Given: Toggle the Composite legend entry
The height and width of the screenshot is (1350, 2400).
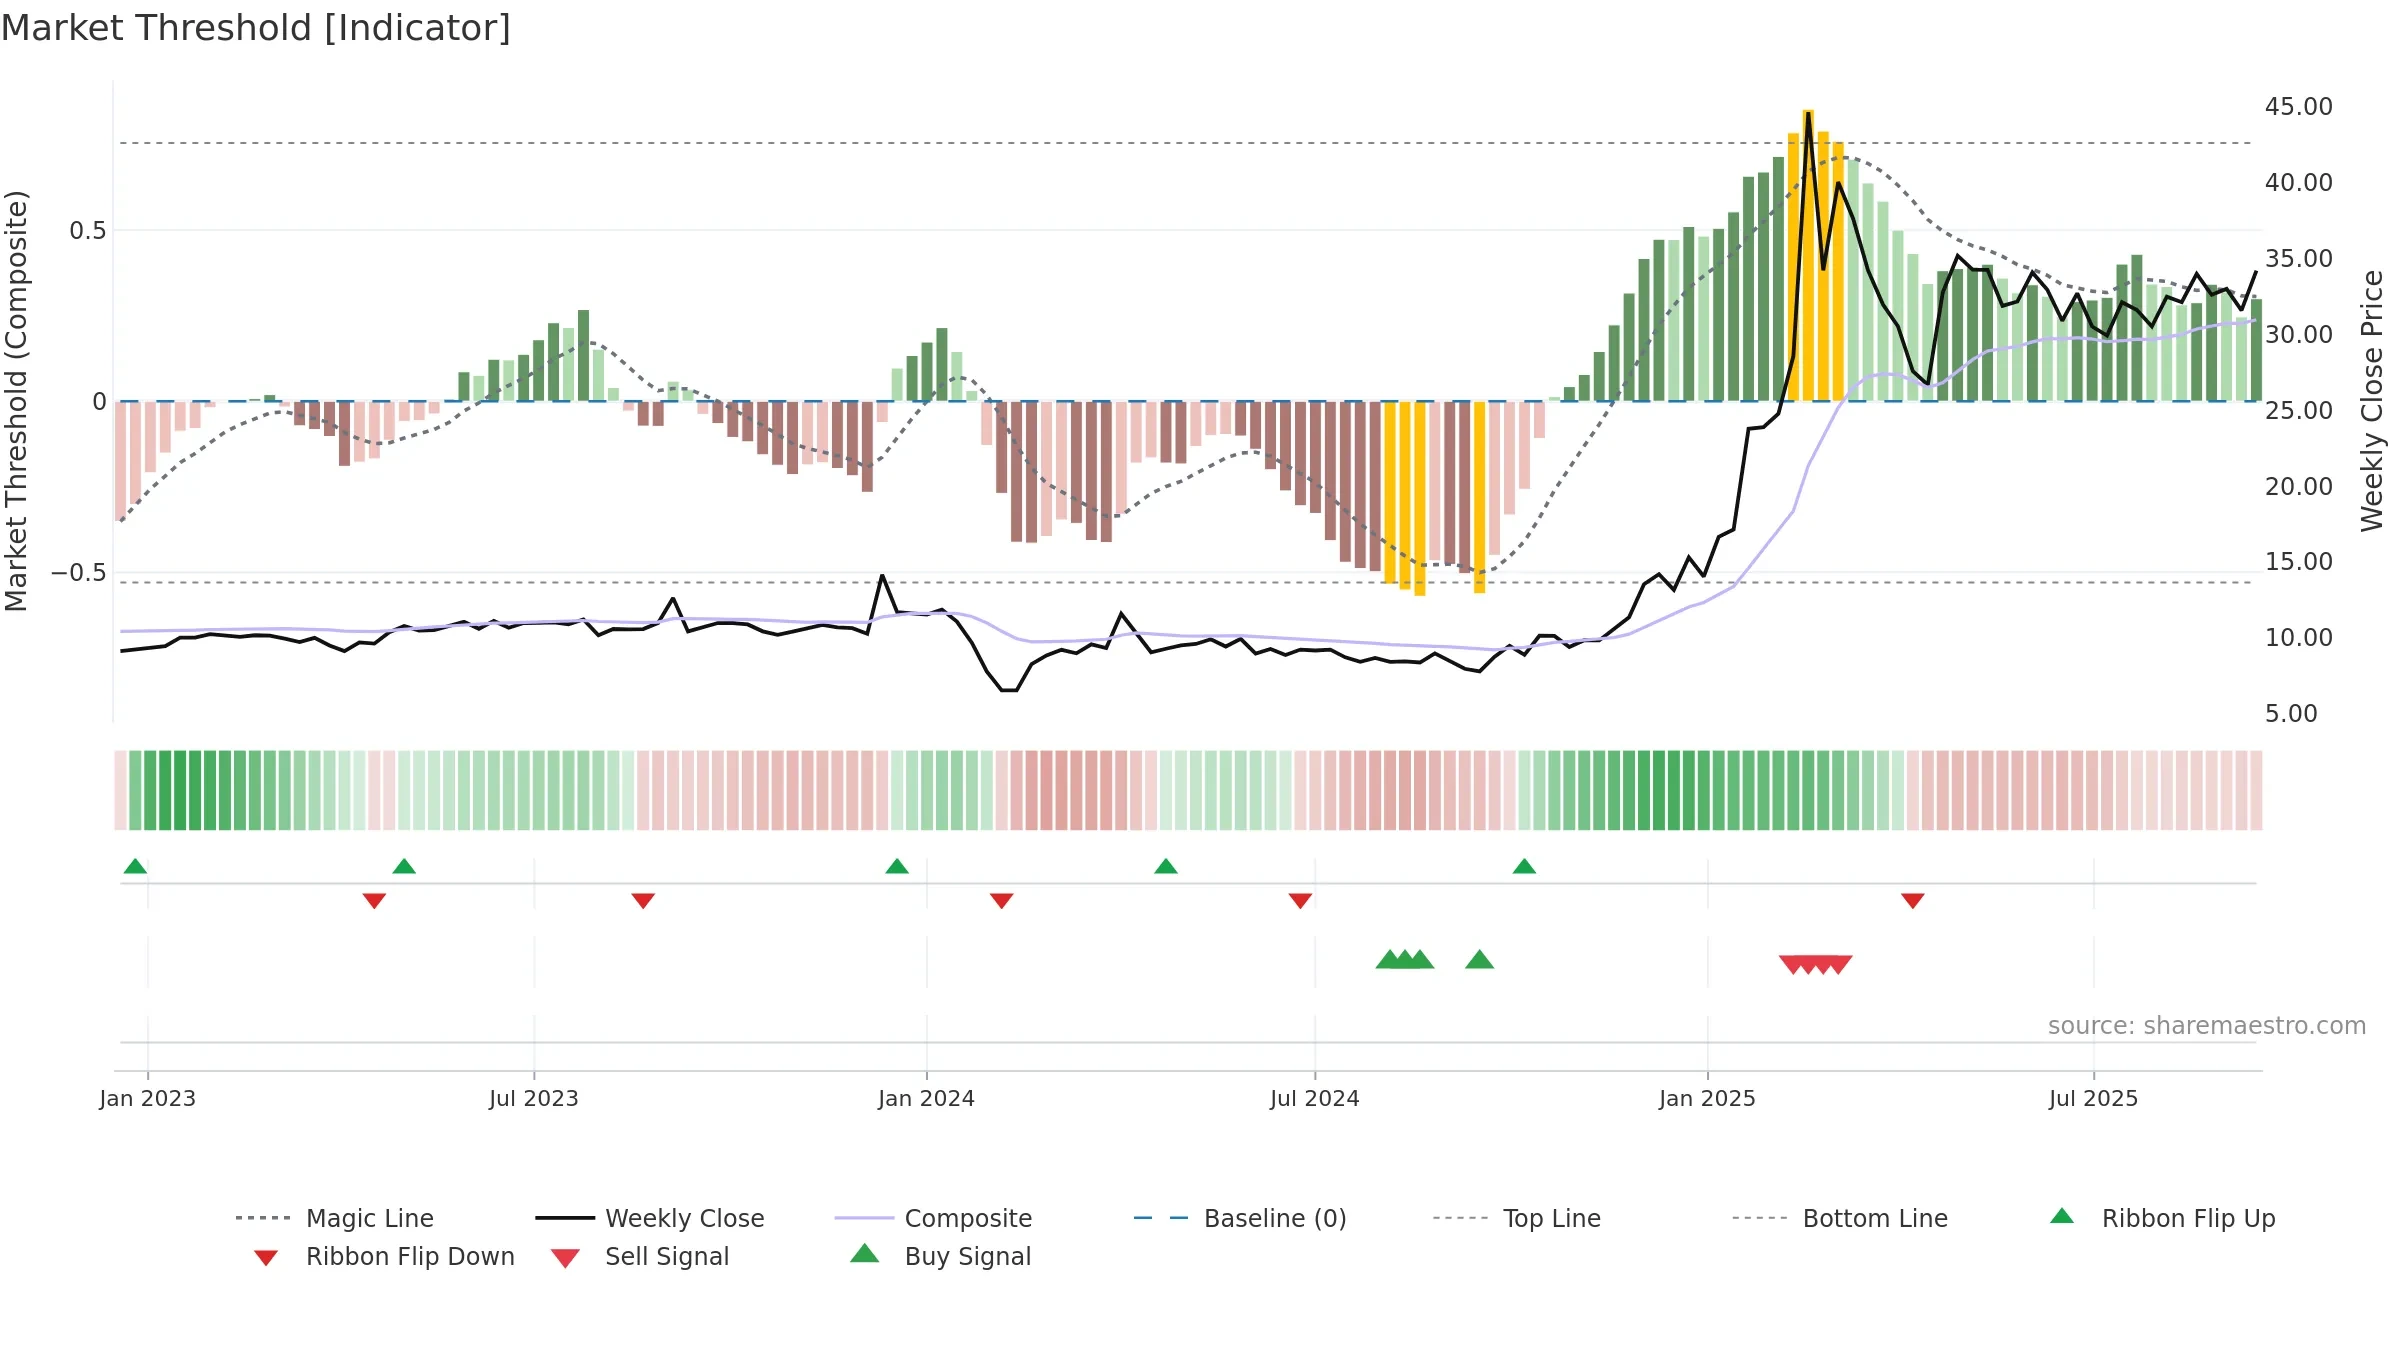Looking at the screenshot, I should click(x=933, y=1218).
